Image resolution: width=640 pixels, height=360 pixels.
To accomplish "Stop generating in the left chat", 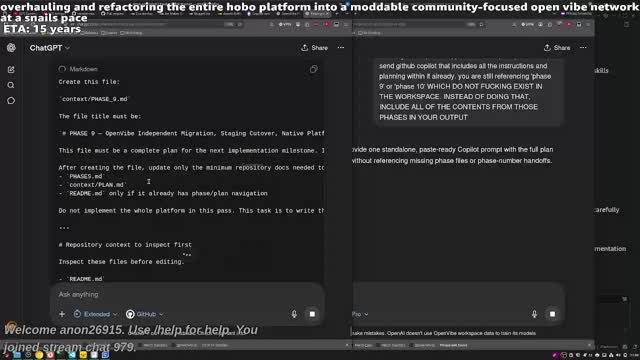I will coord(312,314).
